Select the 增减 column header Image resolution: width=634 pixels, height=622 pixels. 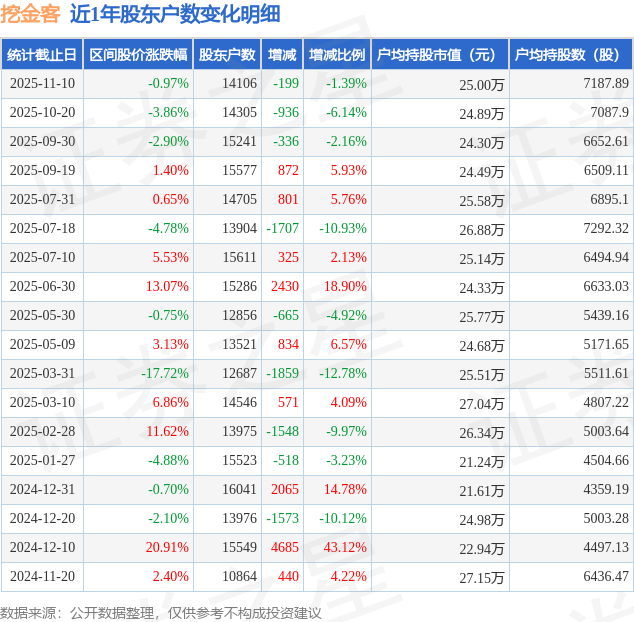pyautogui.click(x=282, y=55)
